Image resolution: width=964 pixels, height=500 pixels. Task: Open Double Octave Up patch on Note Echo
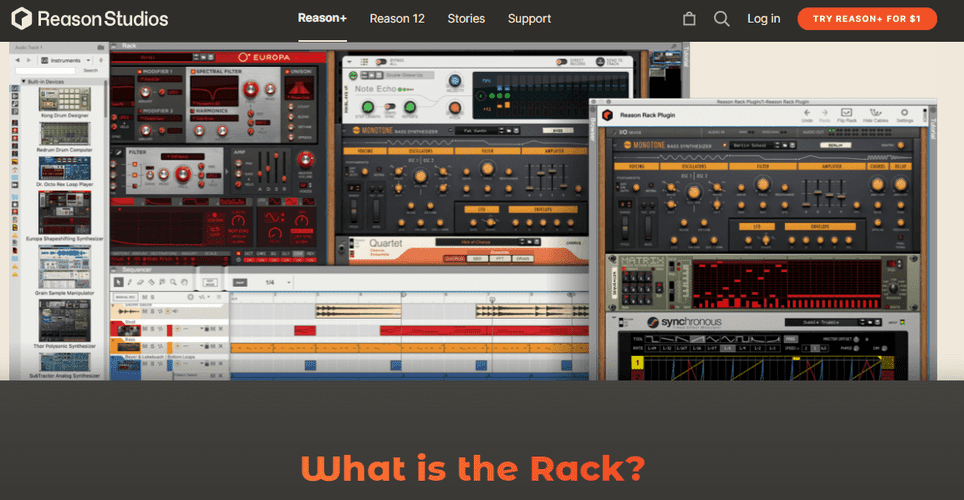click(x=409, y=75)
